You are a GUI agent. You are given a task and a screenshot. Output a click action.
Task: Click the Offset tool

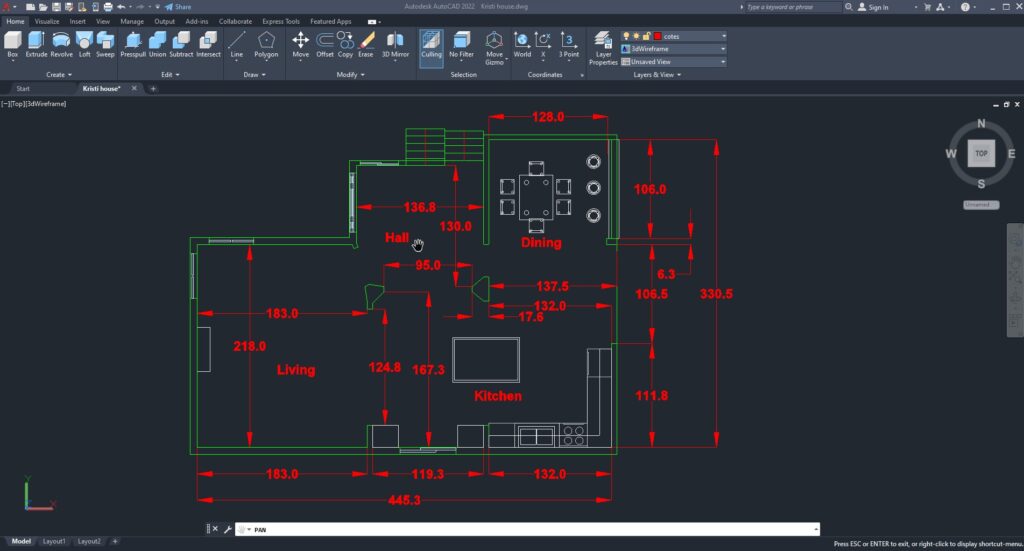[x=325, y=44]
